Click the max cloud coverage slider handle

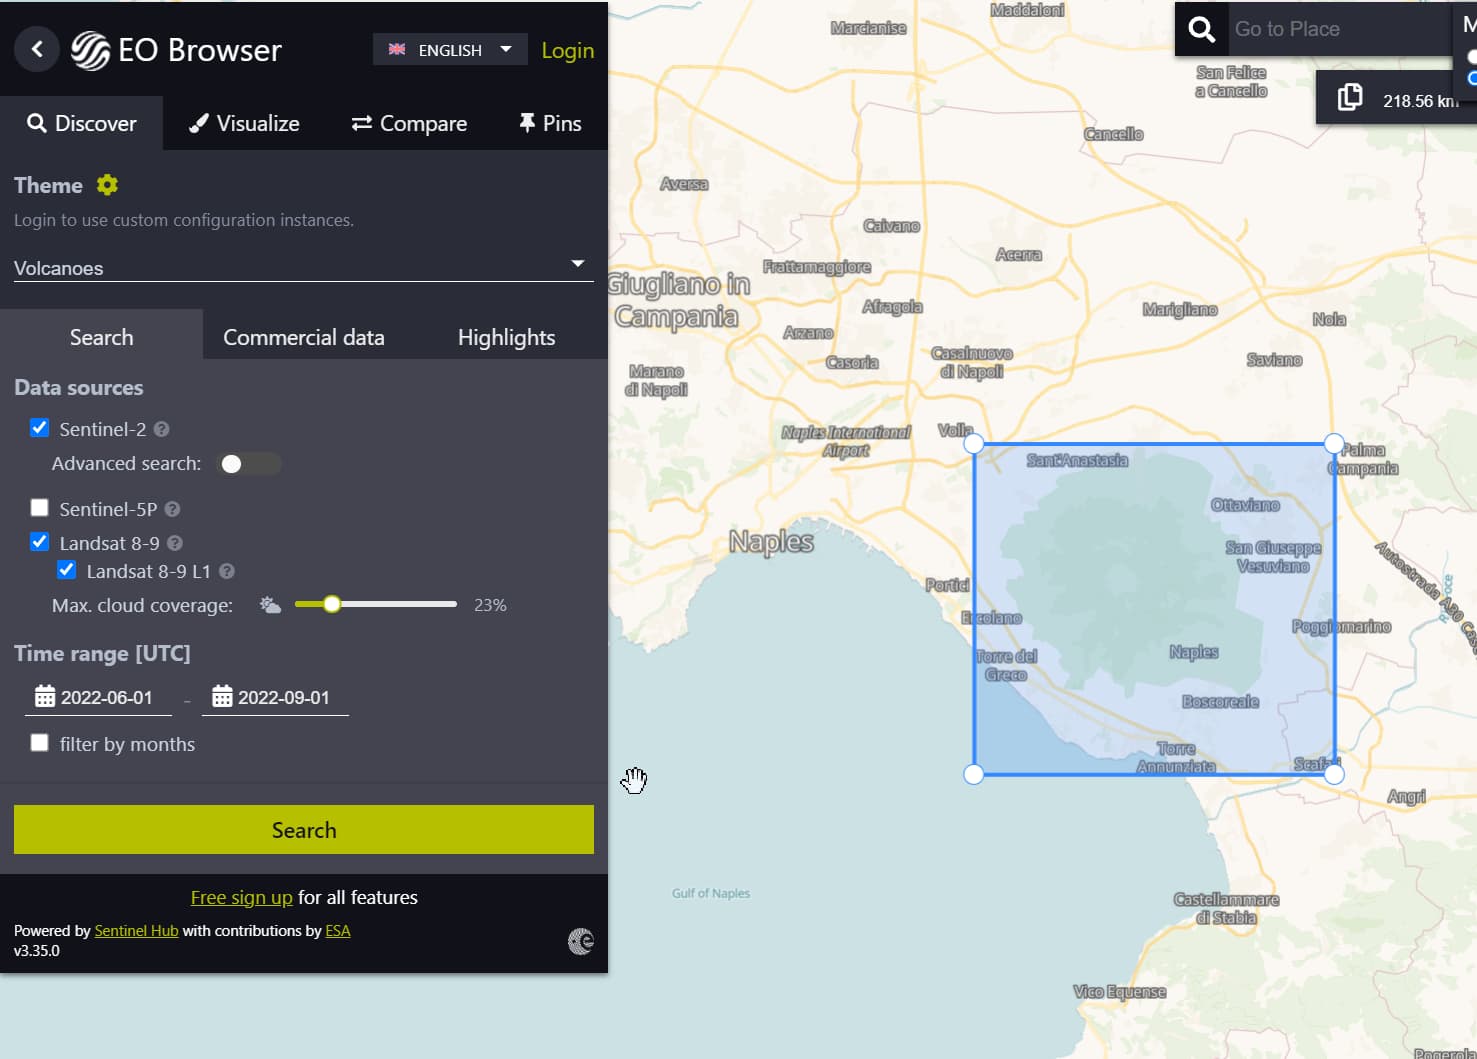pos(332,604)
